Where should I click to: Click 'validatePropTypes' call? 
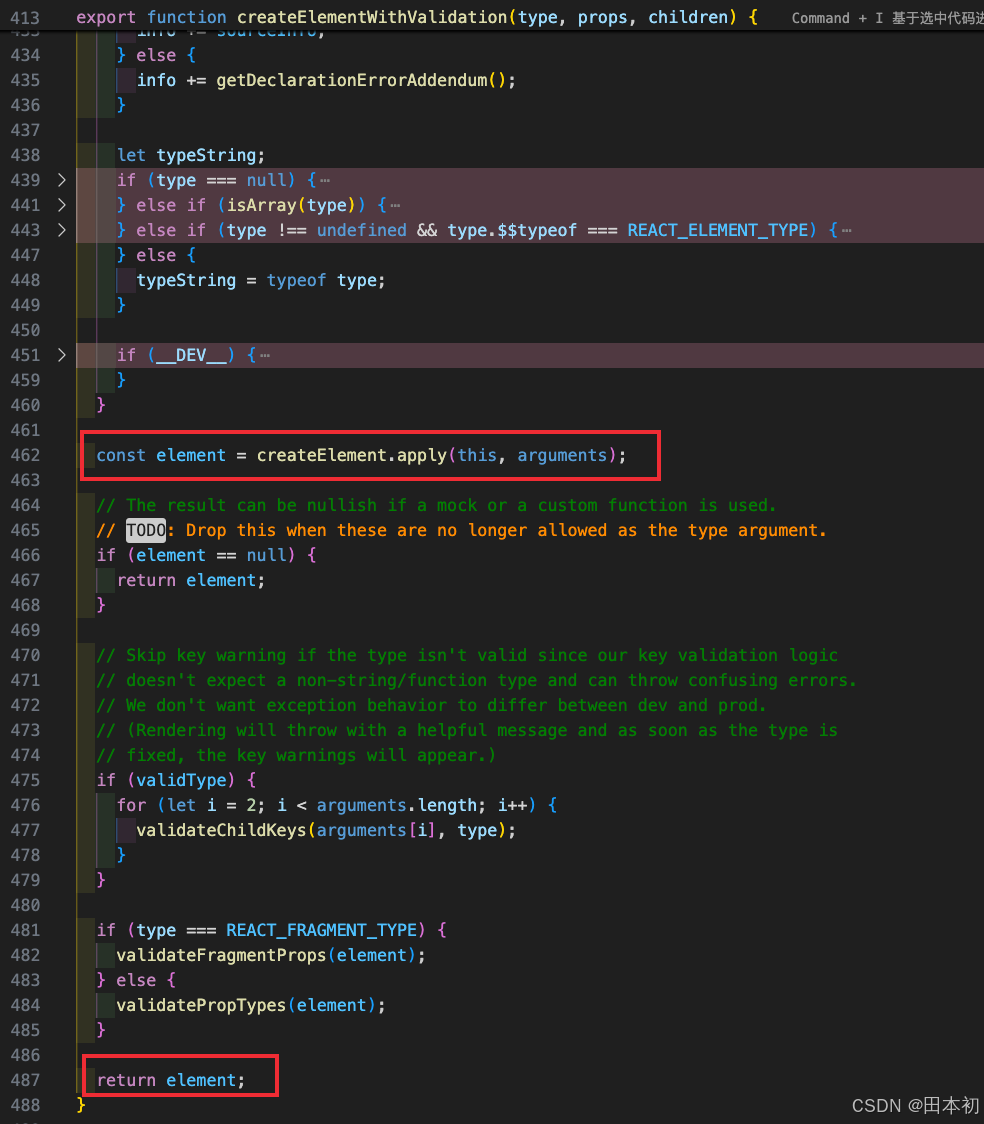tap(201, 1005)
